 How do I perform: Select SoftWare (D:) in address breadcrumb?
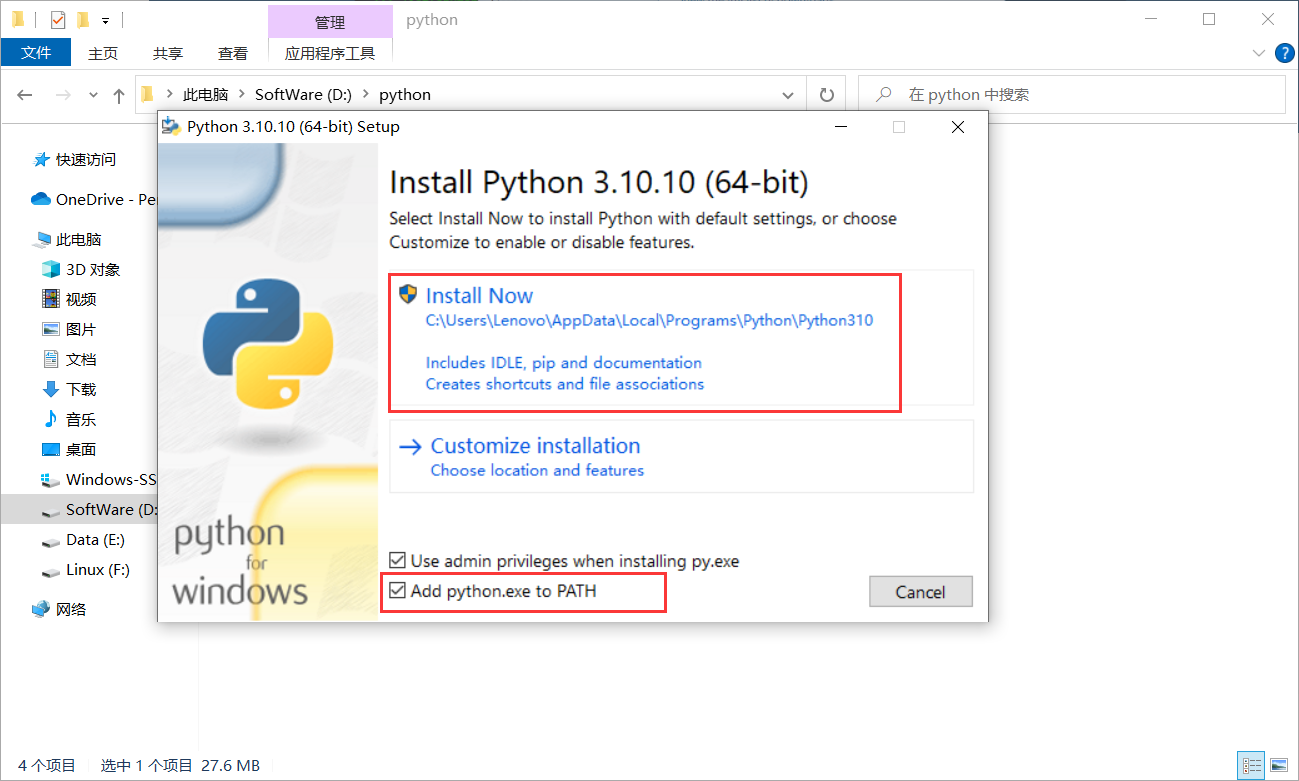click(x=303, y=95)
